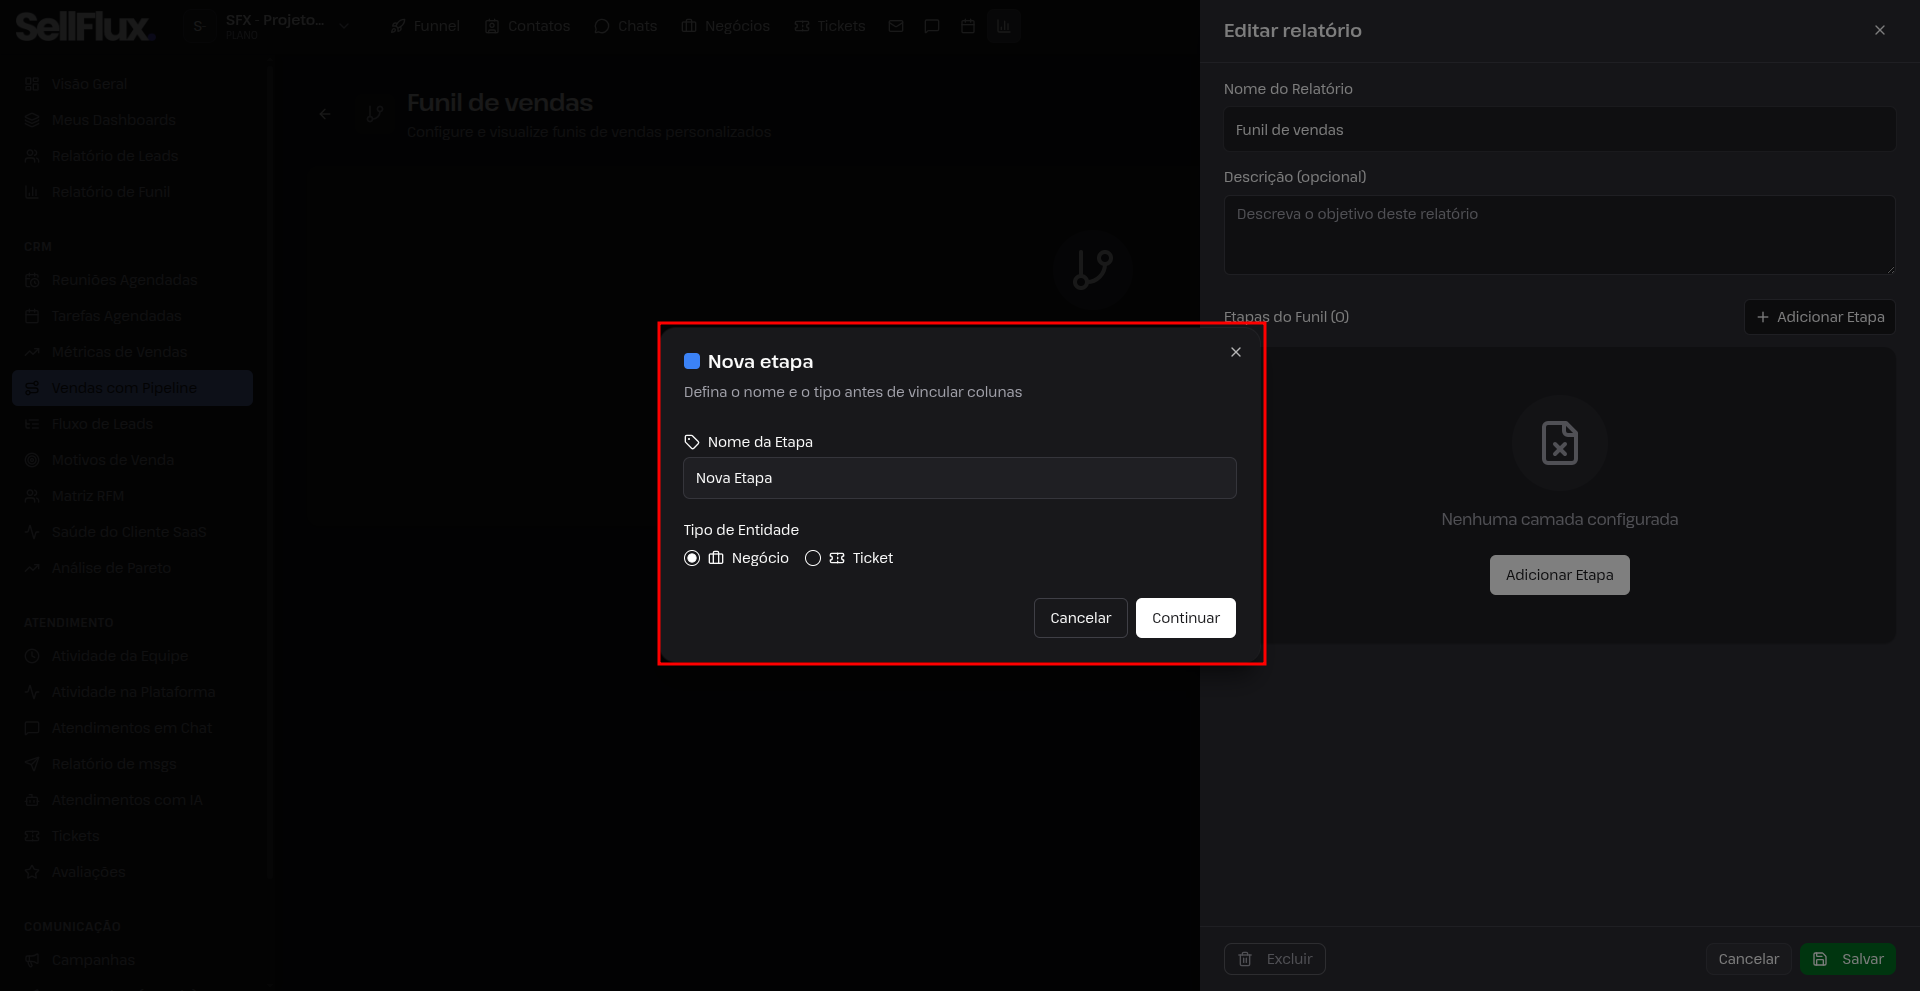Open Avaliações in the sidebar
The width and height of the screenshot is (1920, 991).
pyautogui.click(x=132, y=872)
